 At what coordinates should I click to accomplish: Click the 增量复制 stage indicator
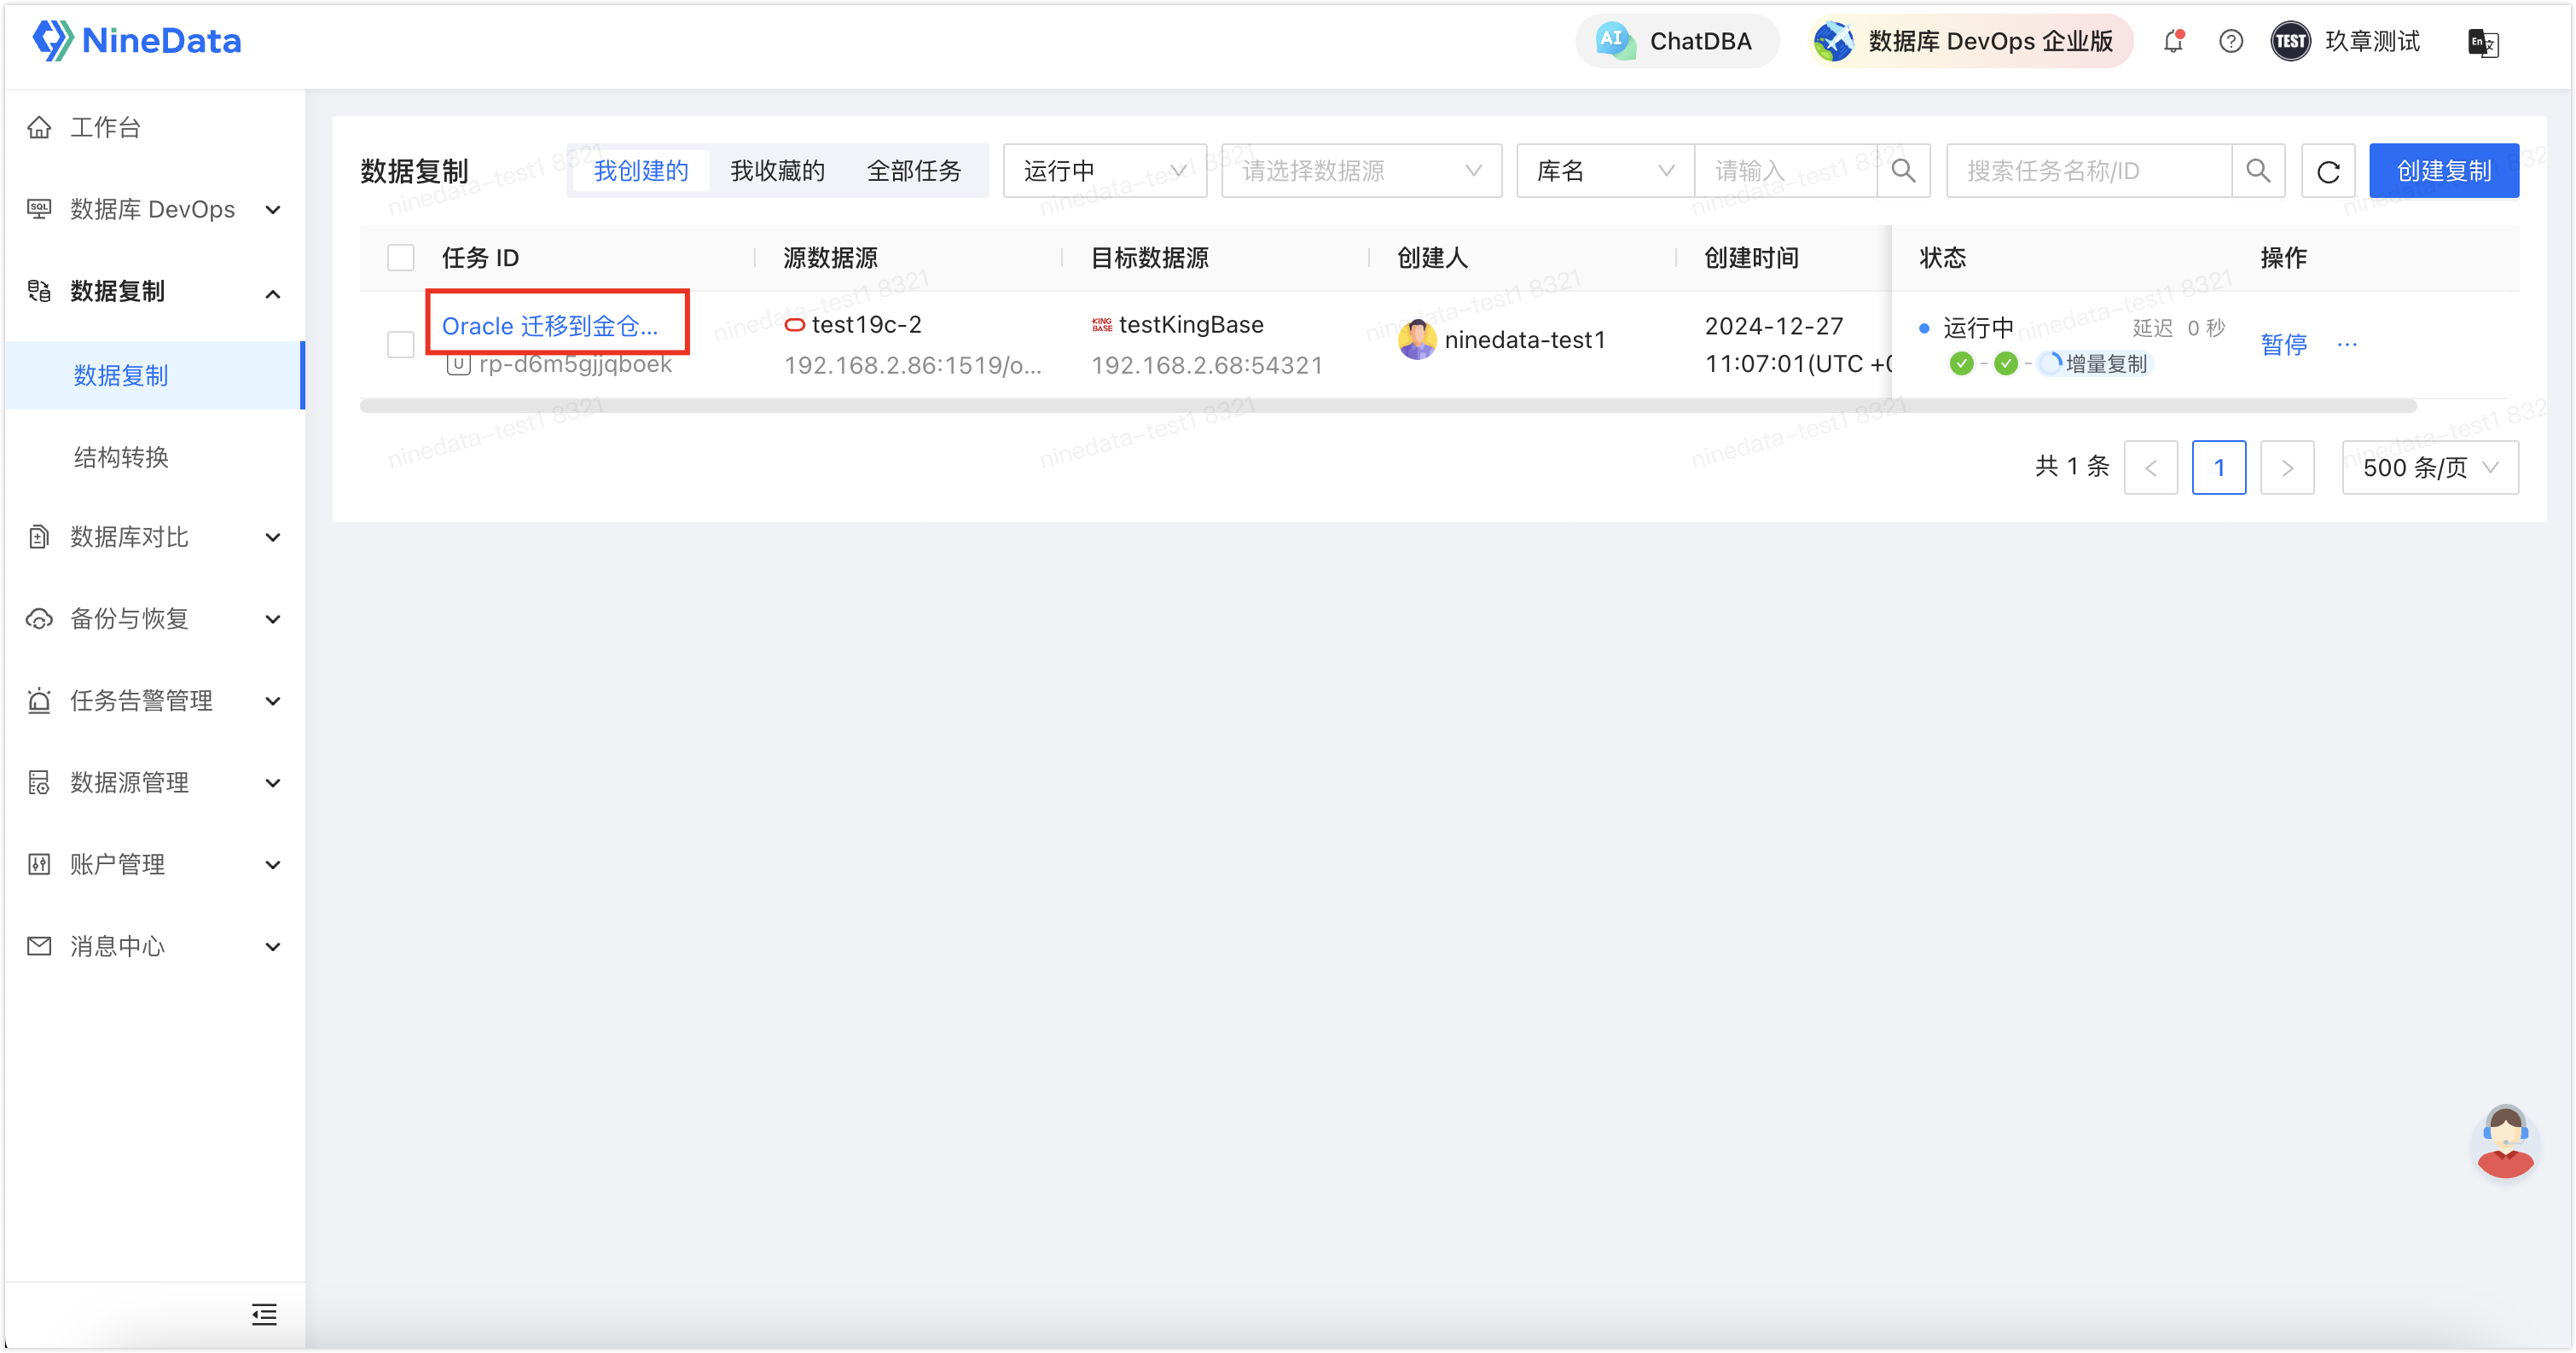2094,364
